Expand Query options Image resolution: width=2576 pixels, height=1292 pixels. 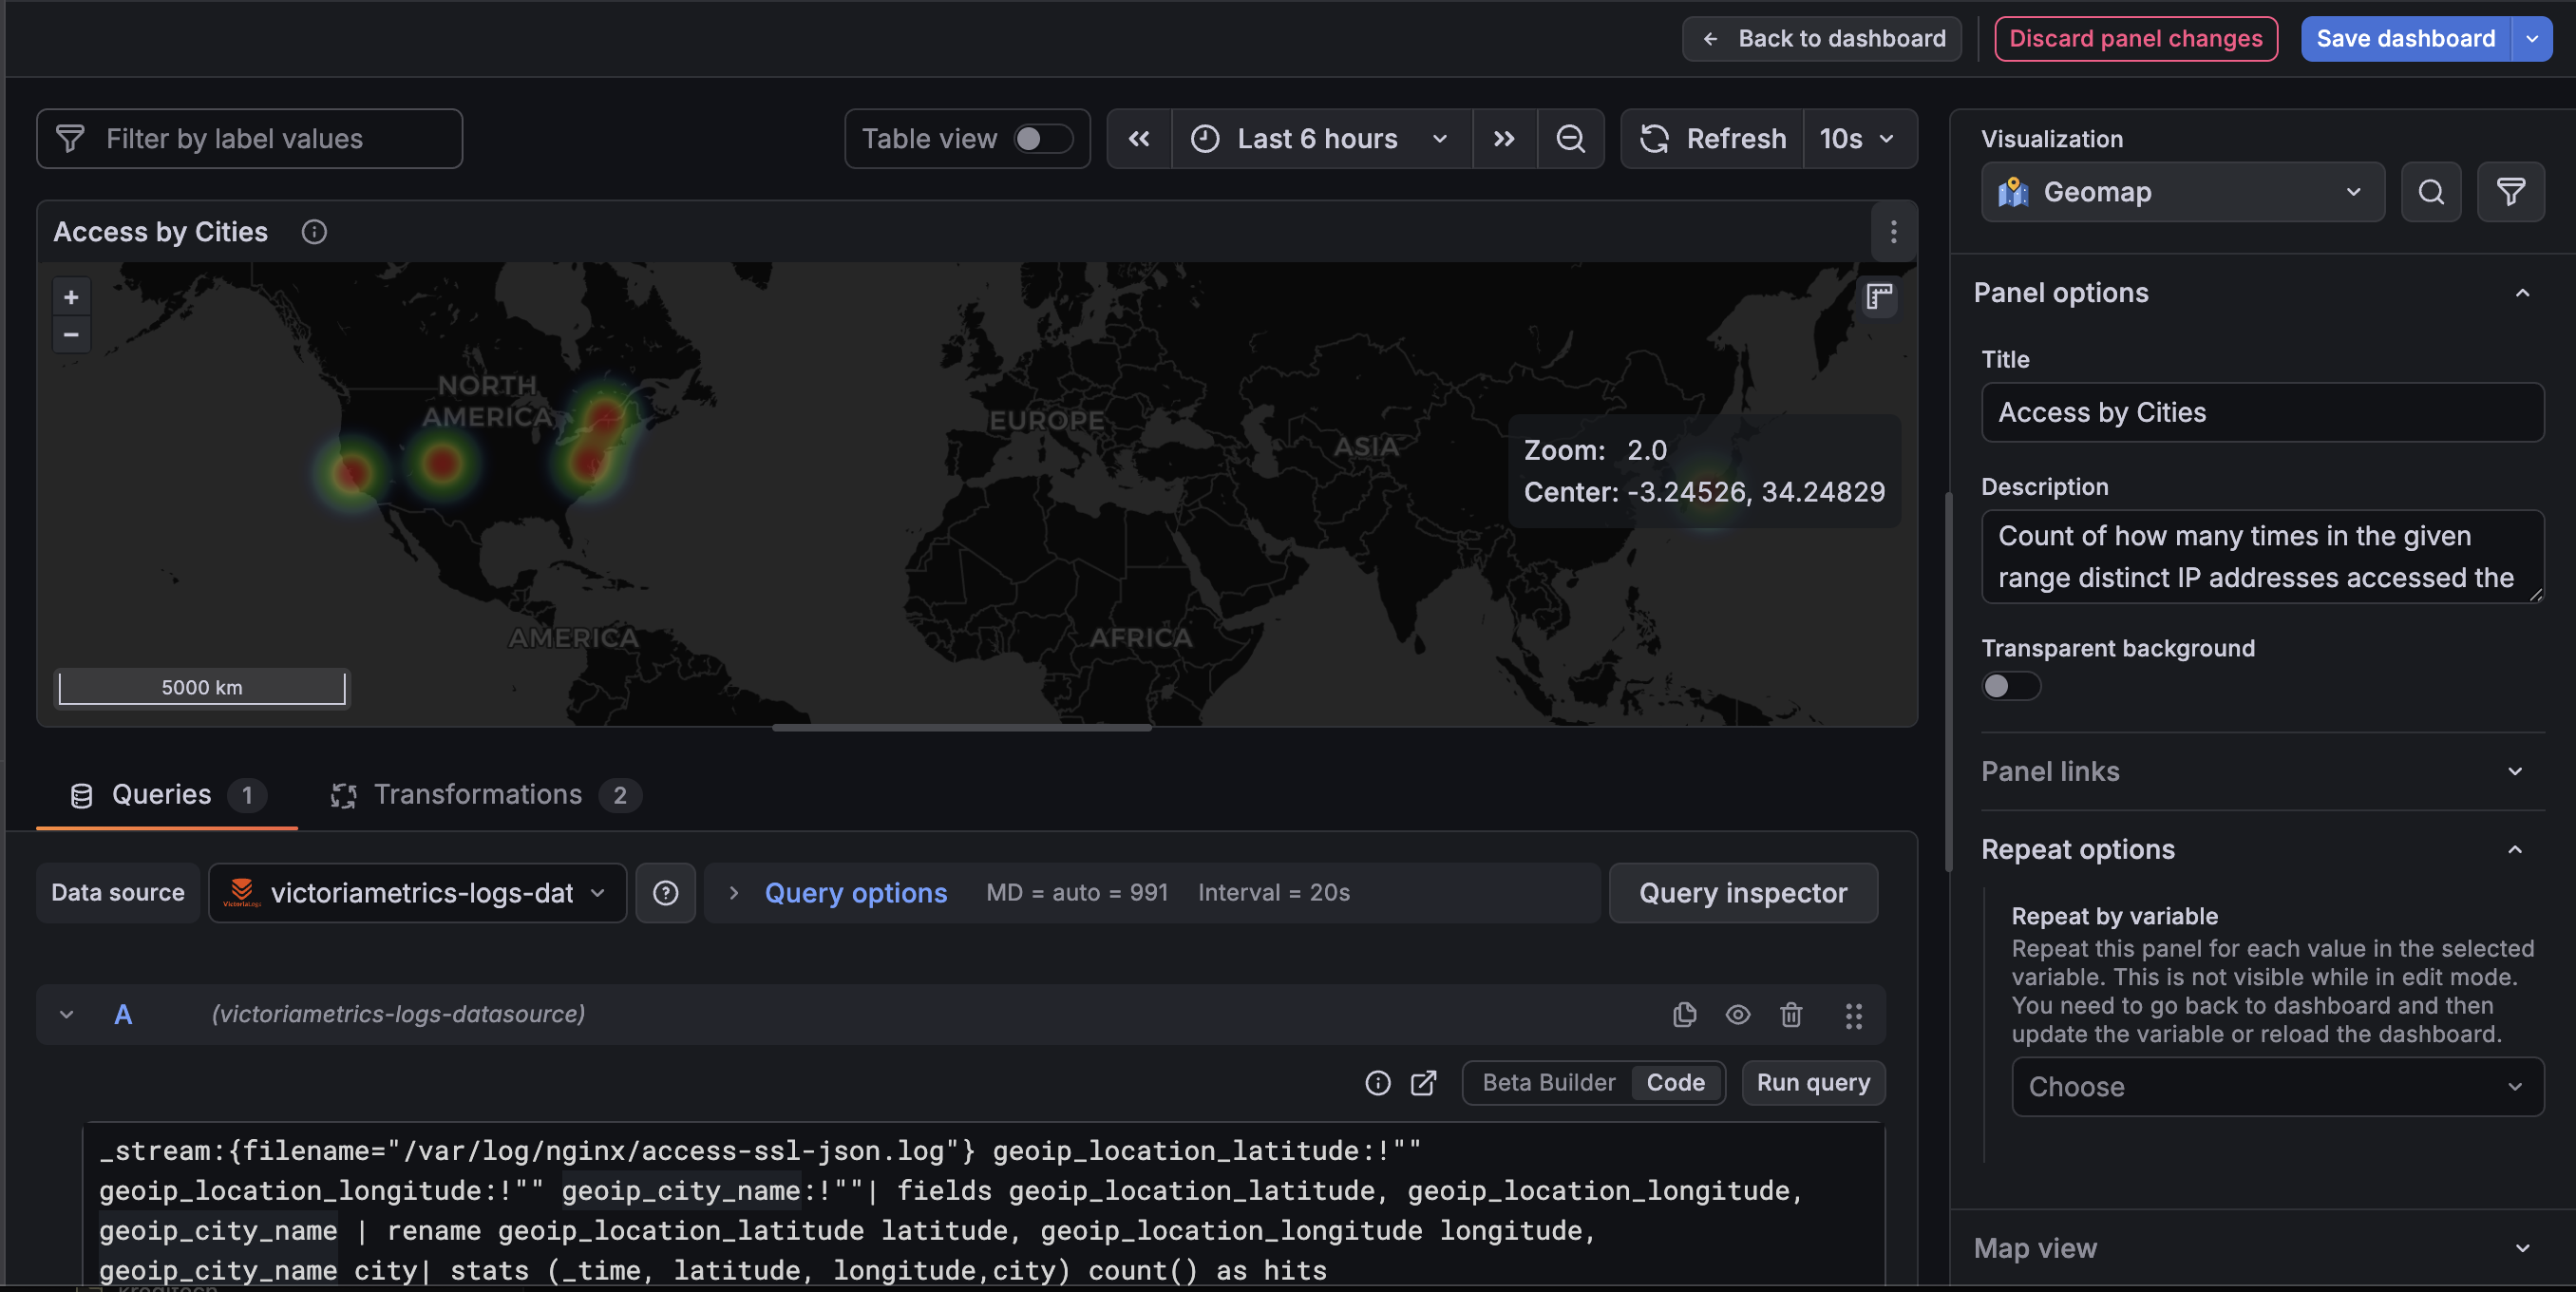[x=855, y=893]
